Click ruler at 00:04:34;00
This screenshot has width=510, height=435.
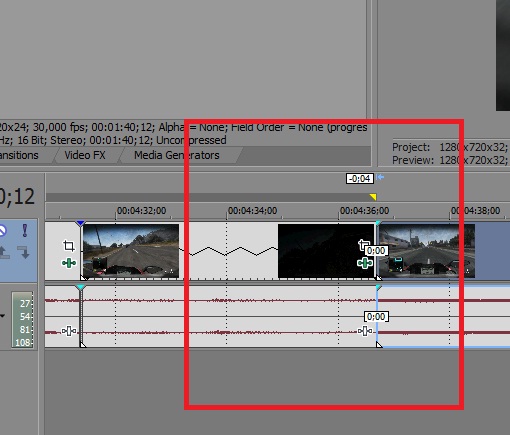click(x=252, y=211)
